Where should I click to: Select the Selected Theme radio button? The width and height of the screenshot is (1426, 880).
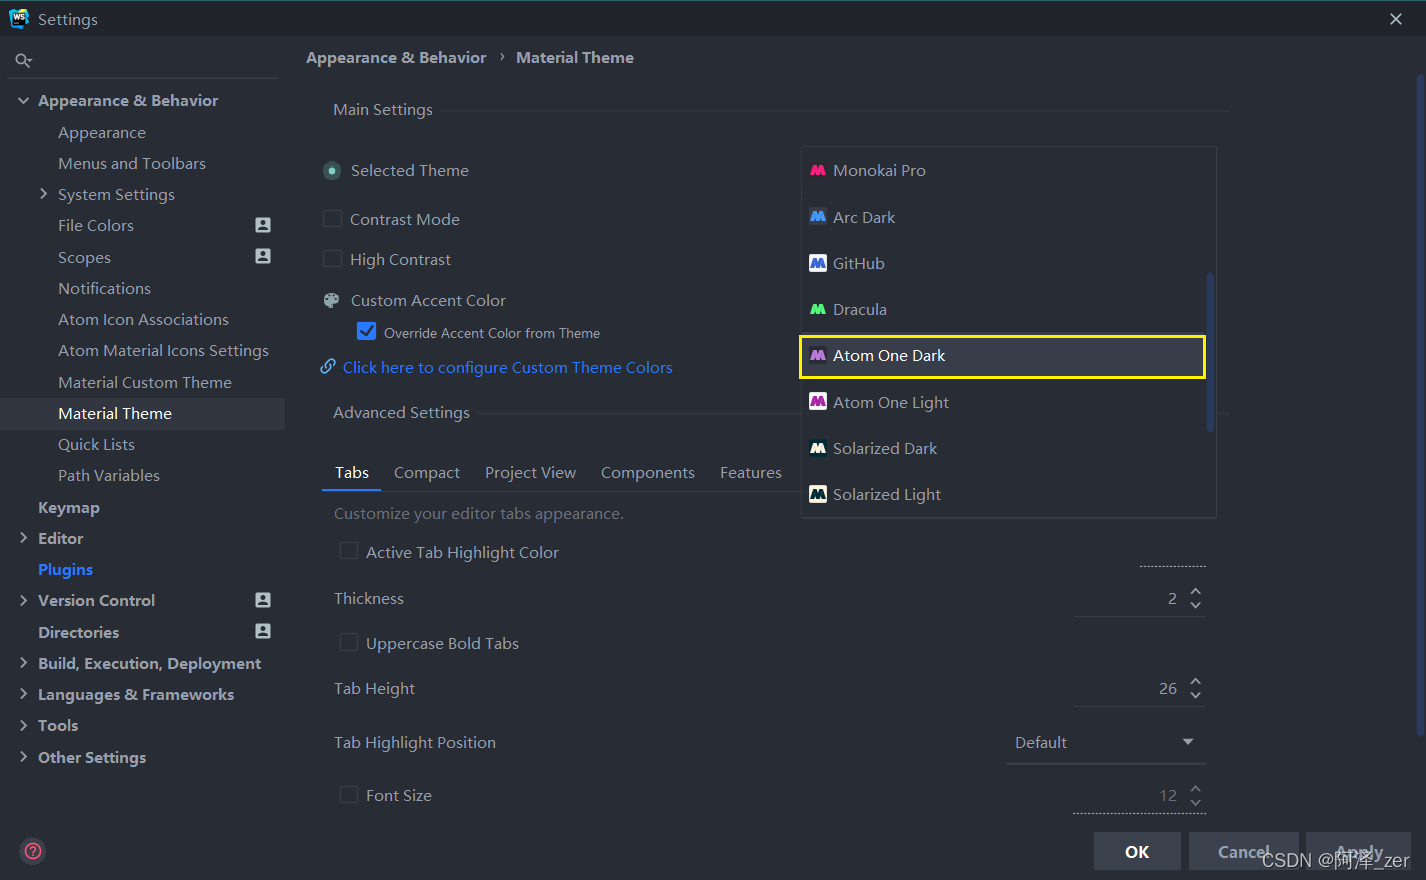(332, 171)
